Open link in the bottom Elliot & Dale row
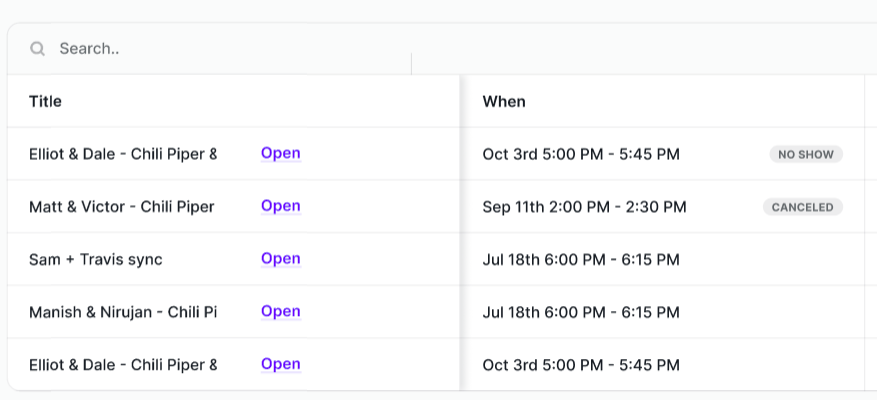This screenshot has height=400, width=877. click(x=281, y=365)
